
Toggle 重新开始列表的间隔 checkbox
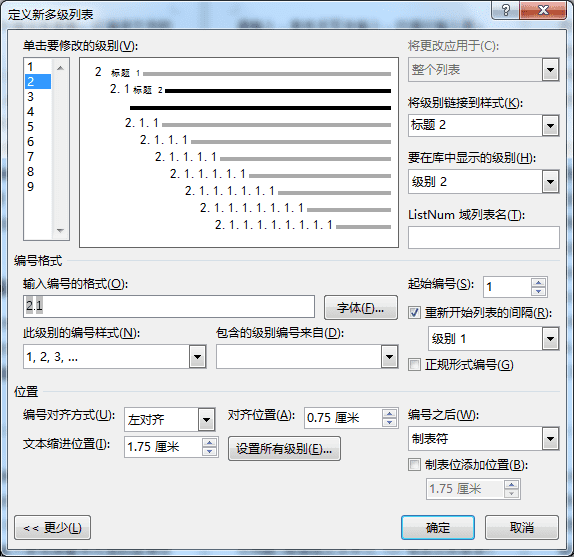tap(414, 313)
